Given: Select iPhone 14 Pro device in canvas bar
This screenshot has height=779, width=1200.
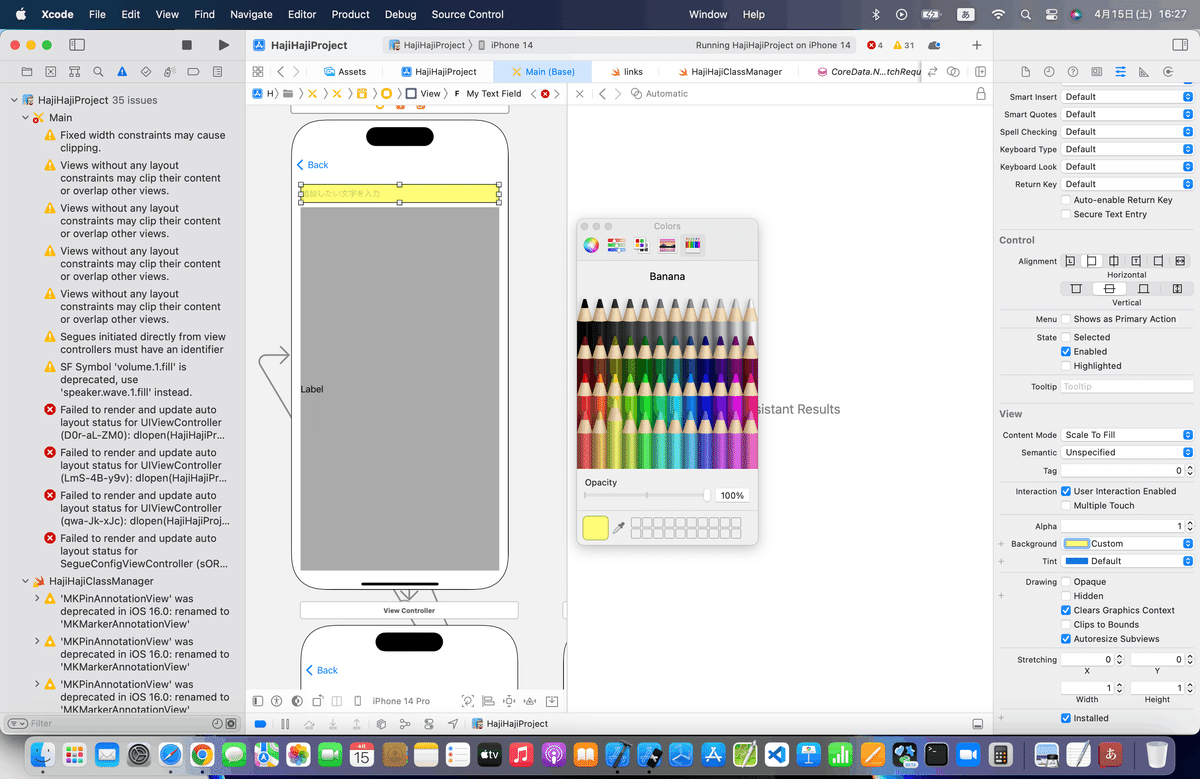Looking at the screenshot, I should 401,701.
